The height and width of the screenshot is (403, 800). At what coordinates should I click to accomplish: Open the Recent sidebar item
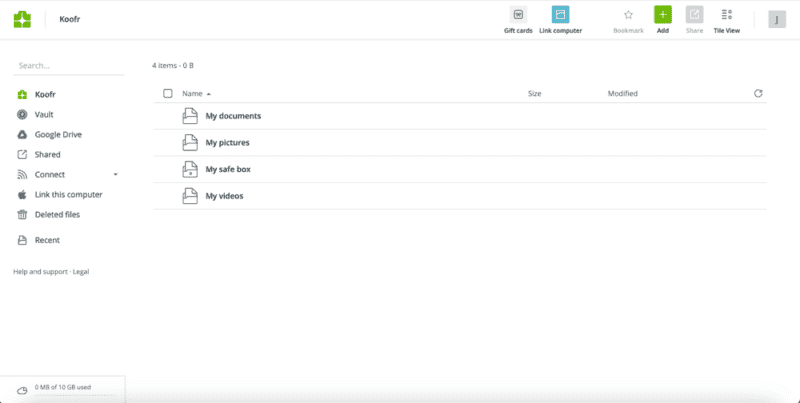(47, 241)
